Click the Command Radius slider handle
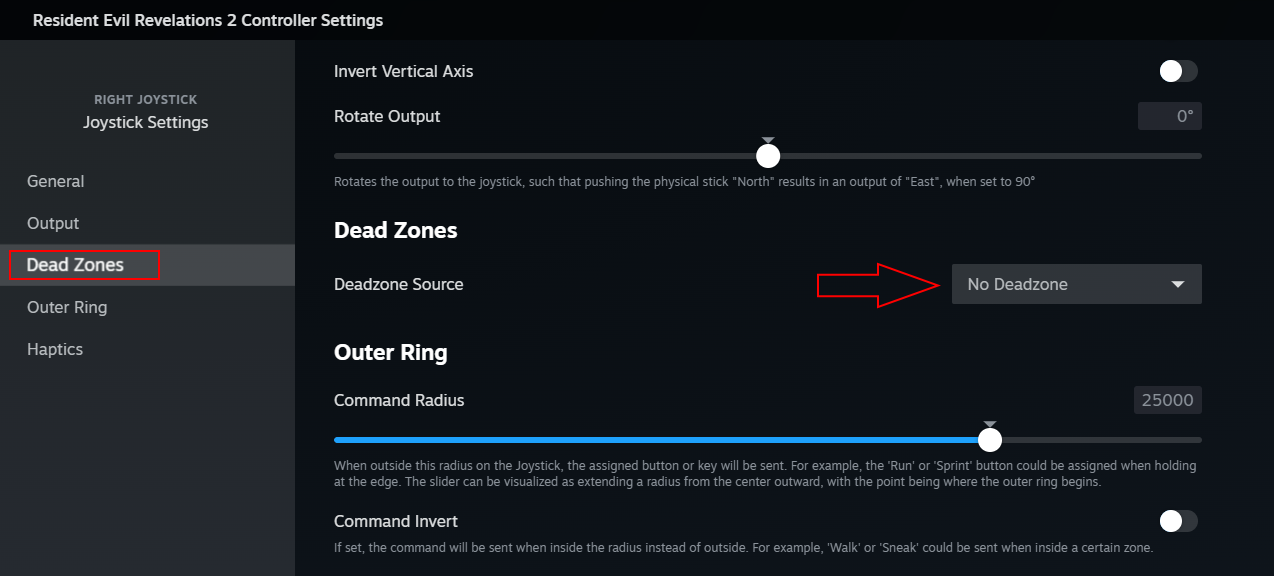This screenshot has height=576, width=1274. [x=990, y=440]
